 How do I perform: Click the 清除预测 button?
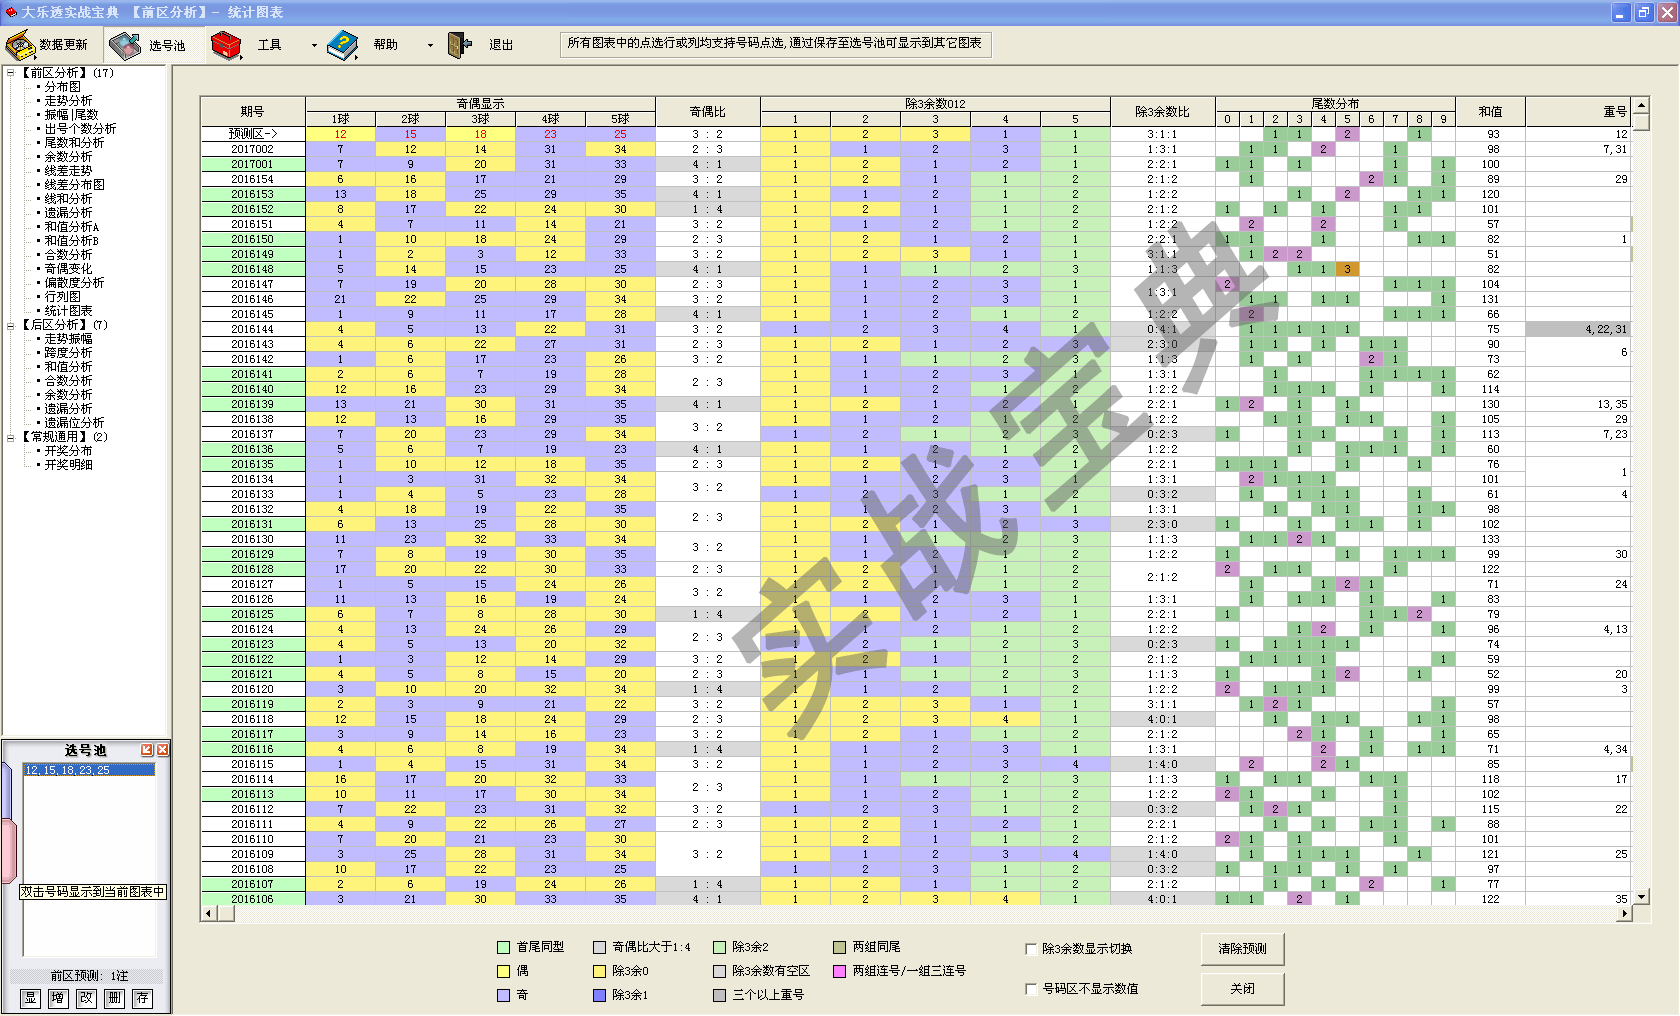pos(1242,949)
